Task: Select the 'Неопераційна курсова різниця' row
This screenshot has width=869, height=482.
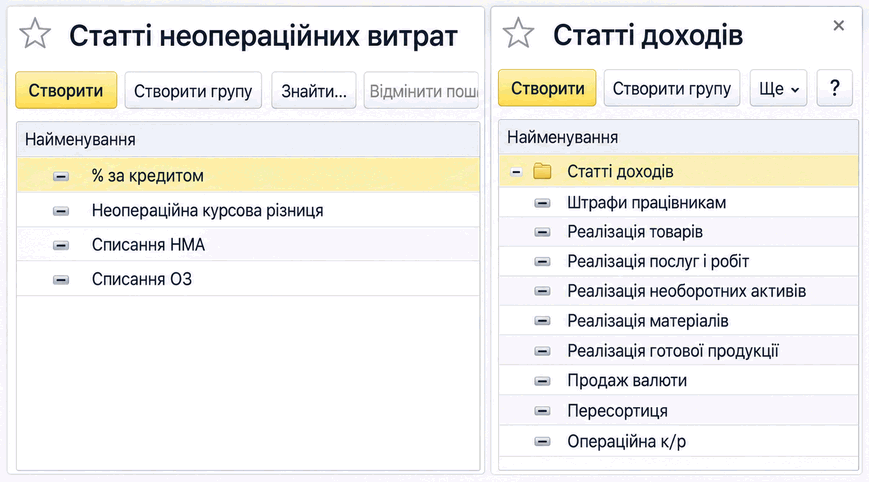Action: 248,211
